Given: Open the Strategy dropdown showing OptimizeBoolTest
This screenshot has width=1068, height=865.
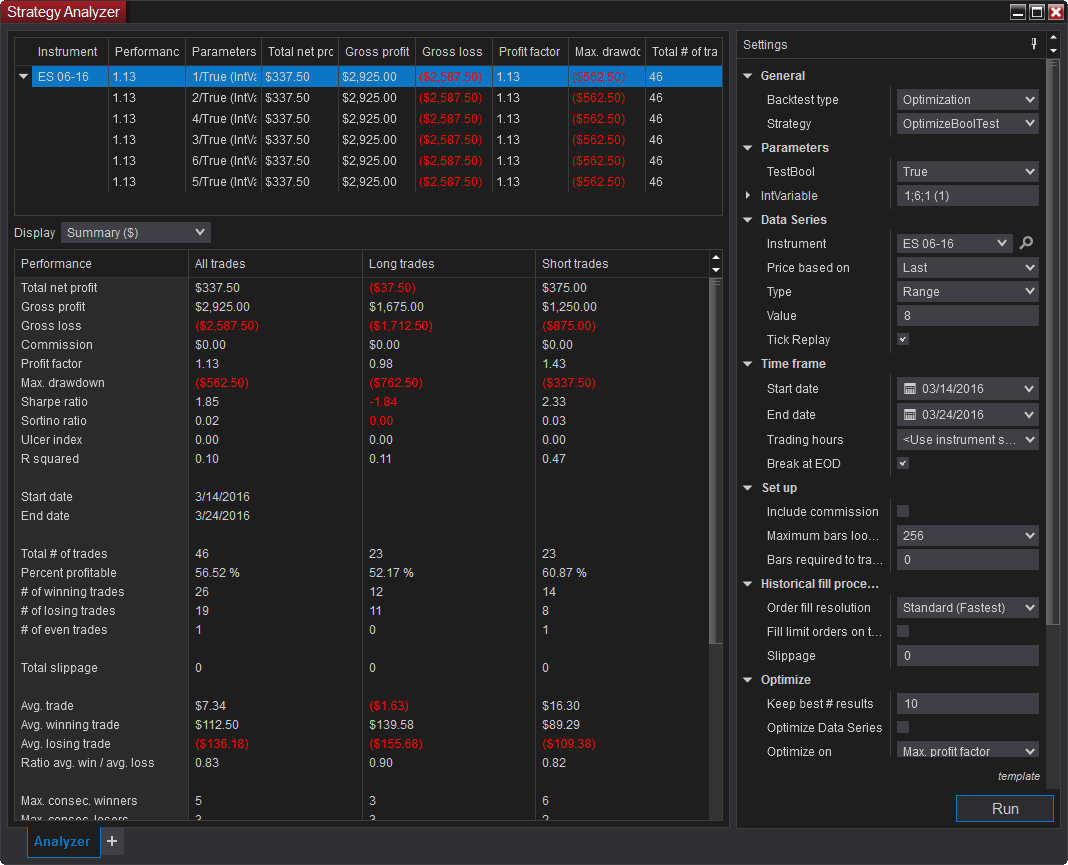Looking at the screenshot, I should click(x=967, y=123).
